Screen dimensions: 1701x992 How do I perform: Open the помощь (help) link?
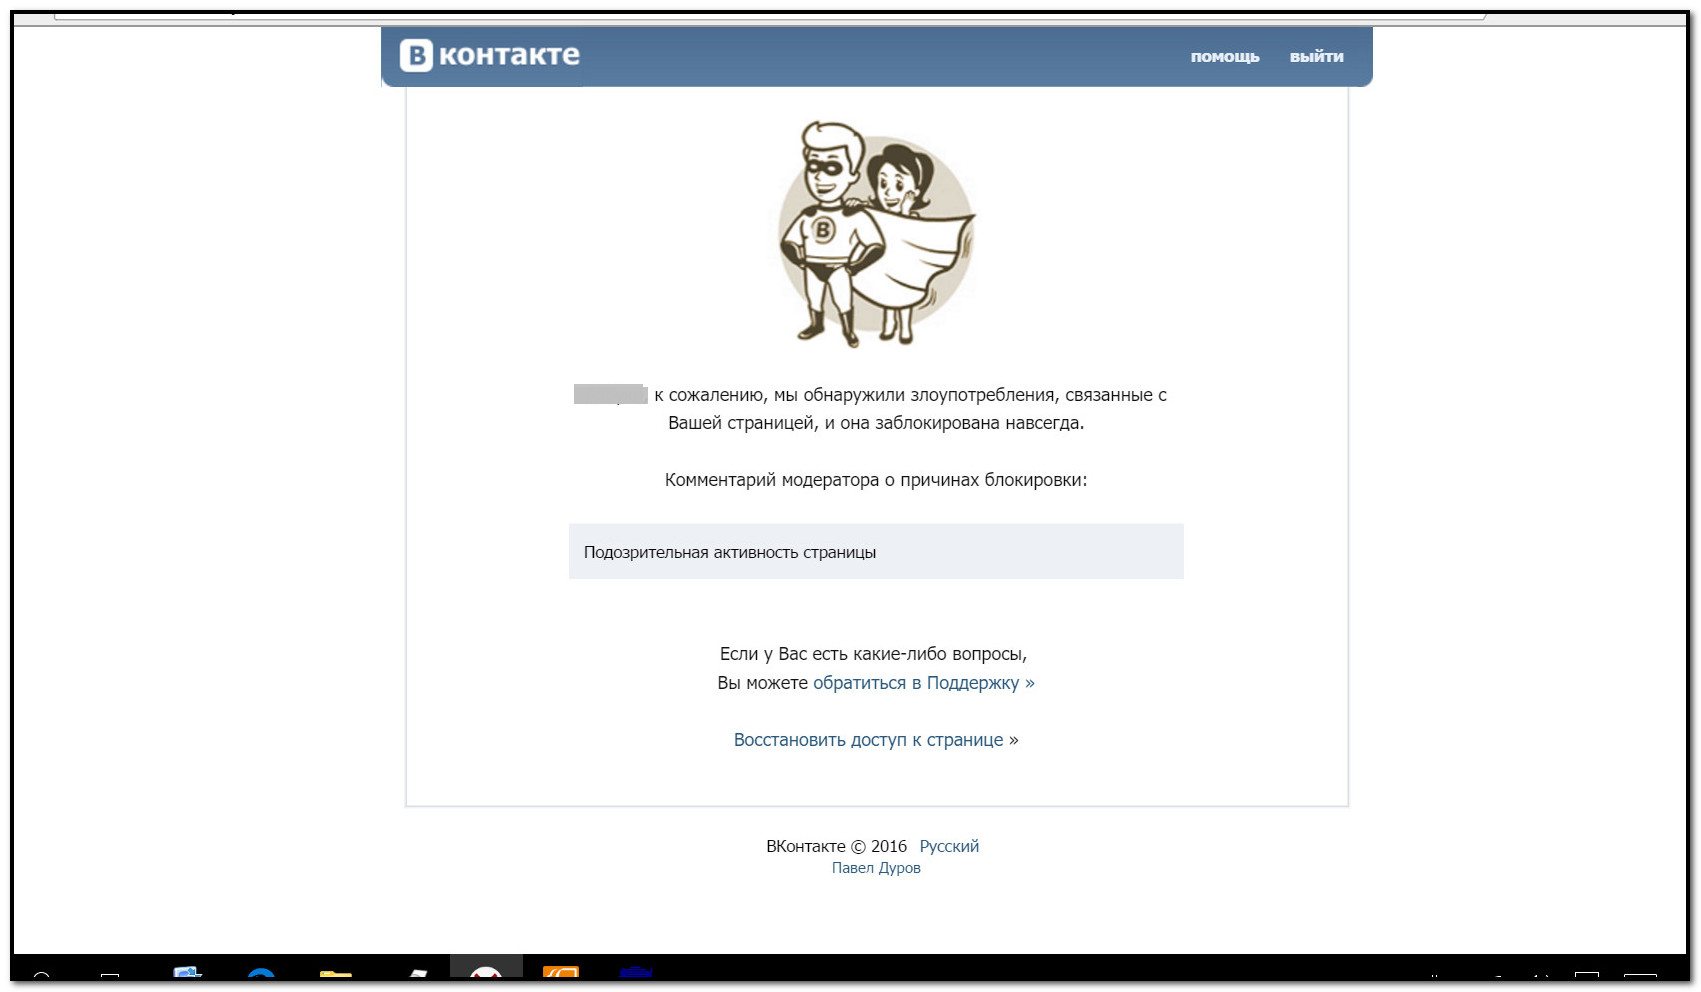pos(1224,57)
